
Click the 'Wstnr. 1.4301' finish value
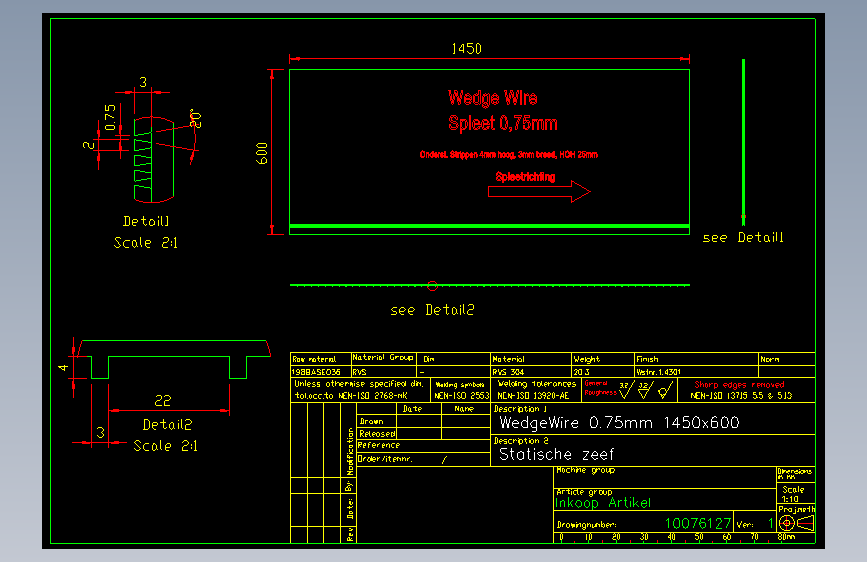(659, 372)
